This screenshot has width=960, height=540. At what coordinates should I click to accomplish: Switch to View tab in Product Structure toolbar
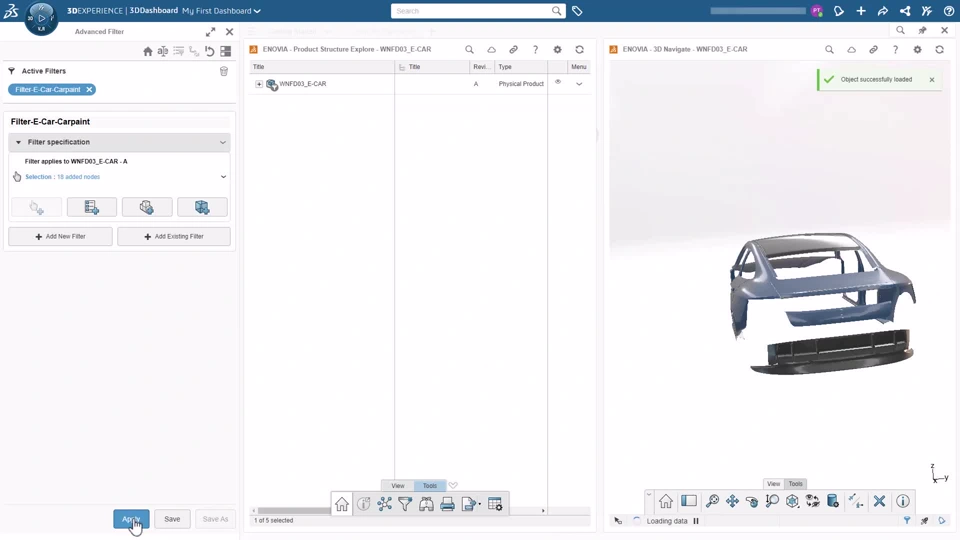398,486
